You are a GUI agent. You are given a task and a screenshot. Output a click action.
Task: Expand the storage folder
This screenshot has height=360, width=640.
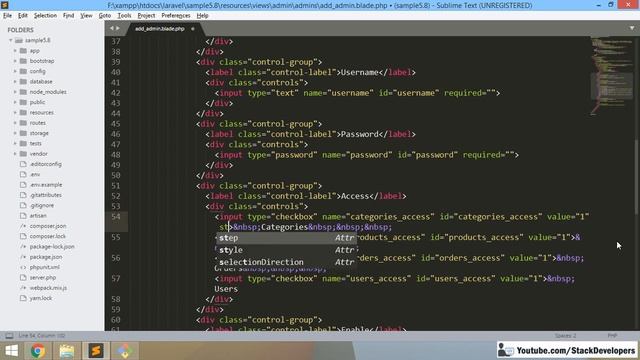15,133
